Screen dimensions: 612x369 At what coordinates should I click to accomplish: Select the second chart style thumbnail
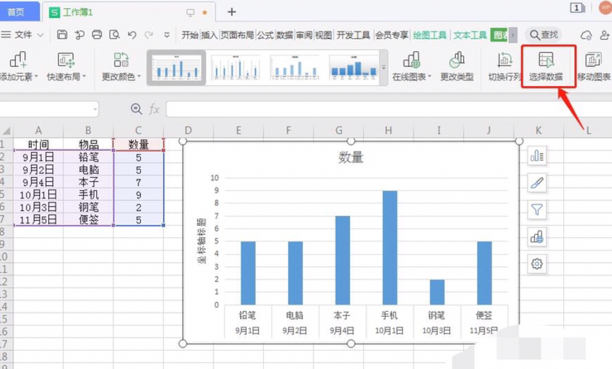(x=235, y=67)
